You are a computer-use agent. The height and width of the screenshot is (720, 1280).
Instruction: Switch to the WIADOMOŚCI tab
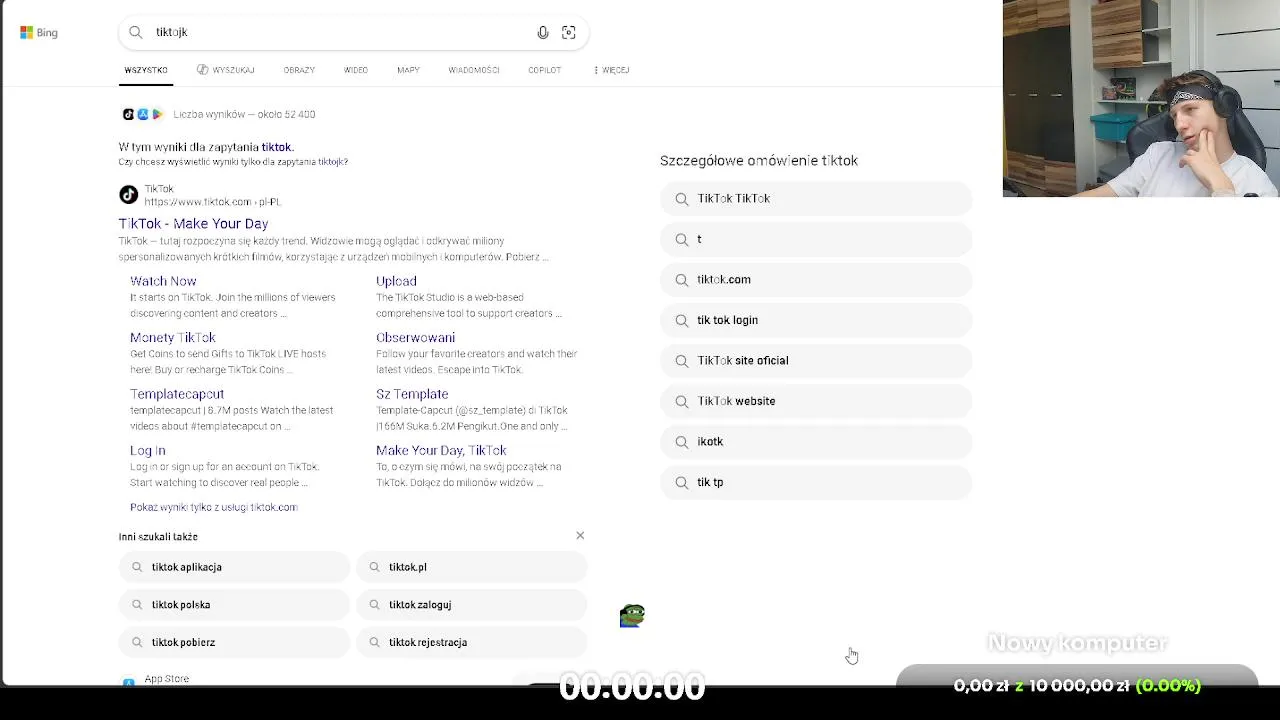pos(474,70)
